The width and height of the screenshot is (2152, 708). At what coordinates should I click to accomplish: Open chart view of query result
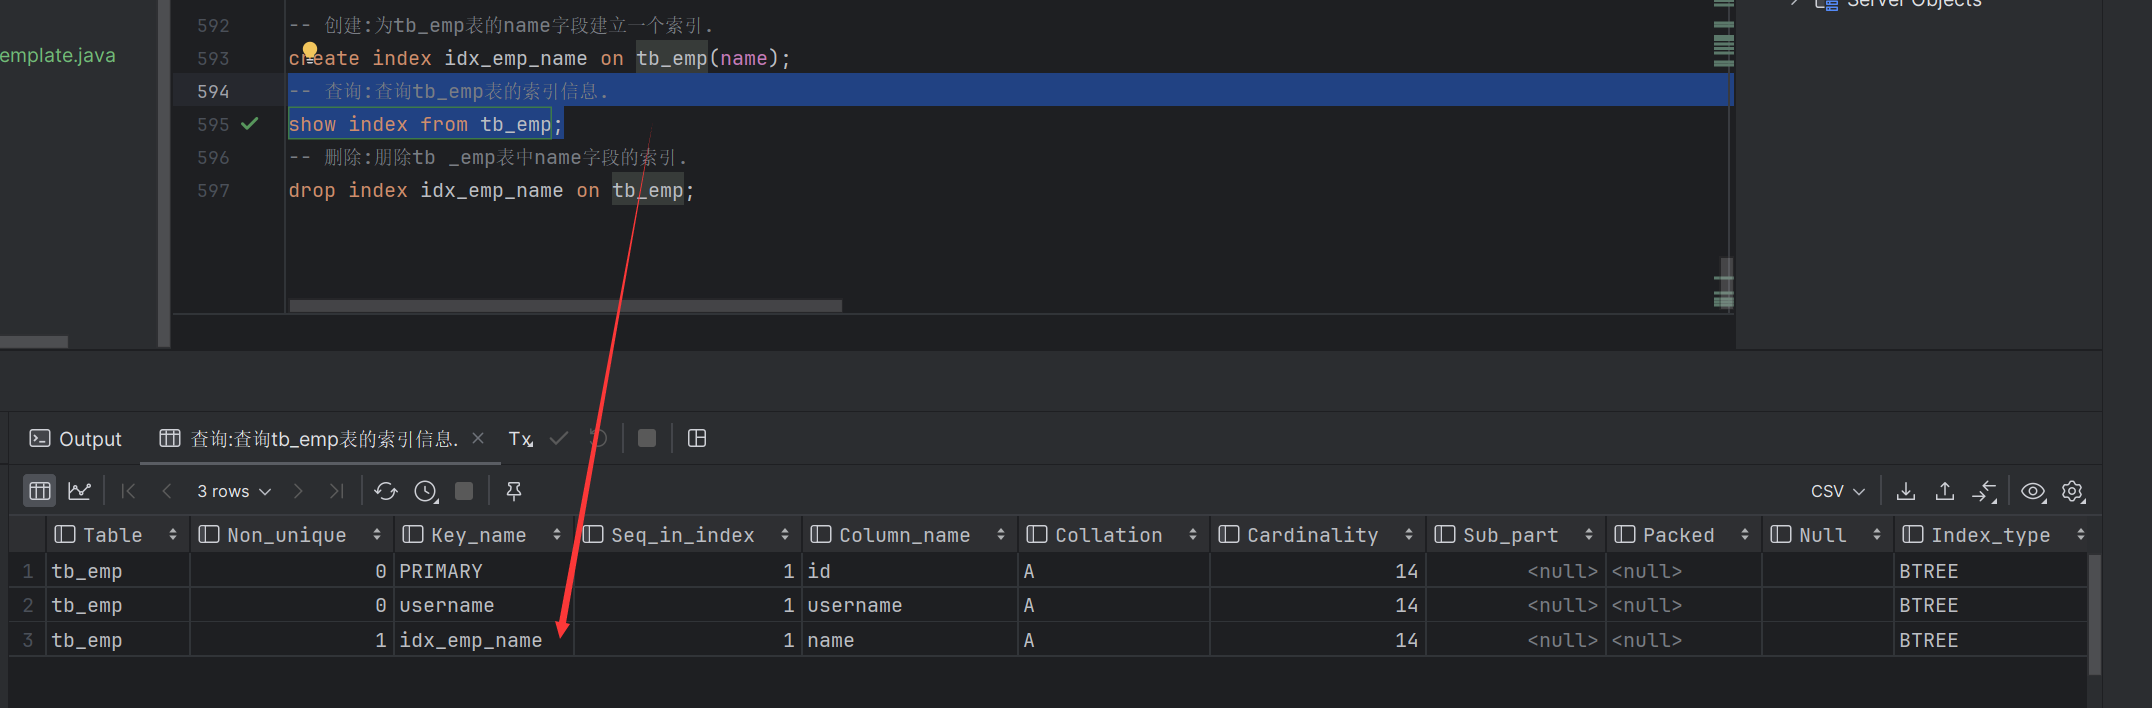(79, 491)
